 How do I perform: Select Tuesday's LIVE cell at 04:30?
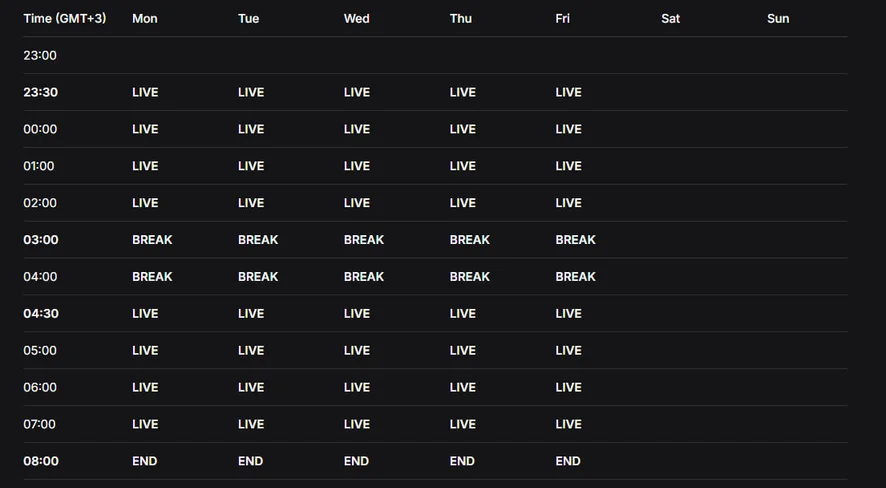click(x=251, y=314)
